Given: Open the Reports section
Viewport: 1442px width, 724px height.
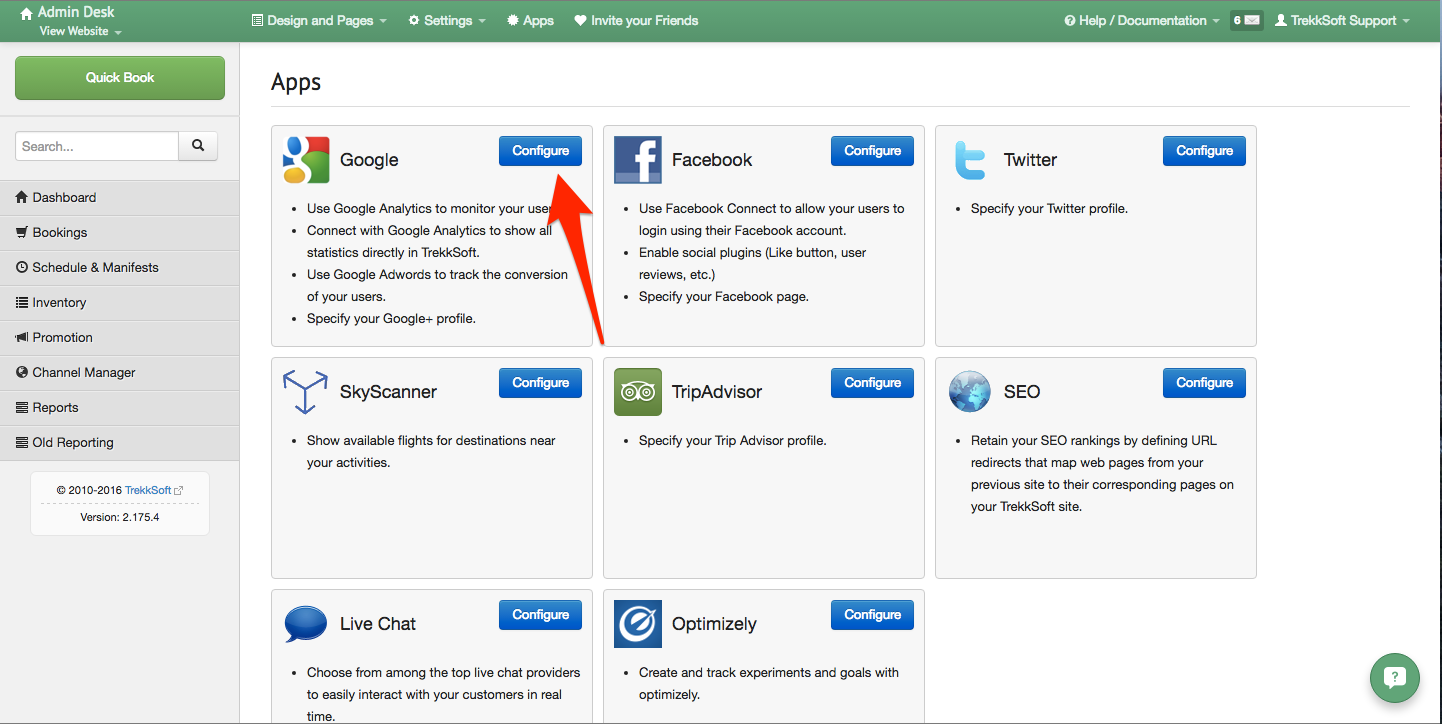Looking at the screenshot, I should click(120, 408).
